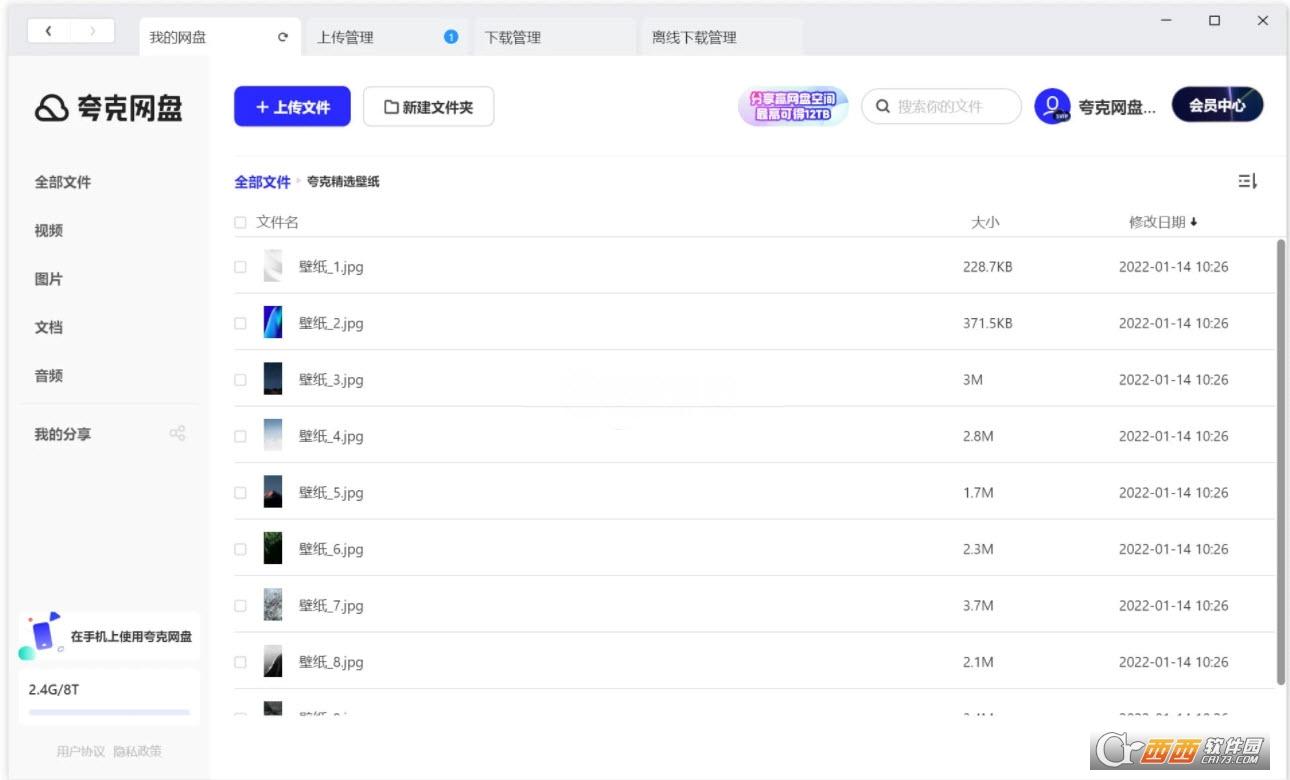1290x780 pixels.
Task: Open the 隐私政策 link
Action: (x=137, y=751)
